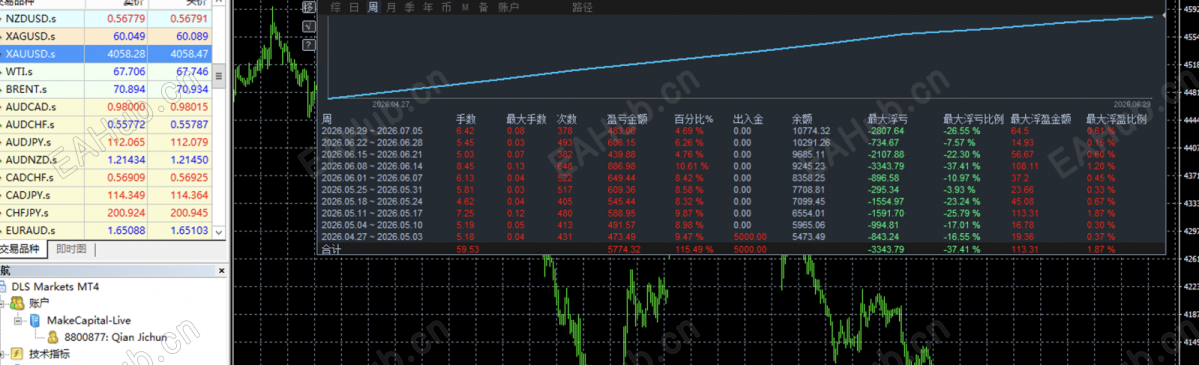Open the ? help button on the stats panel
The height and width of the screenshot is (365, 1199).
tap(309, 45)
